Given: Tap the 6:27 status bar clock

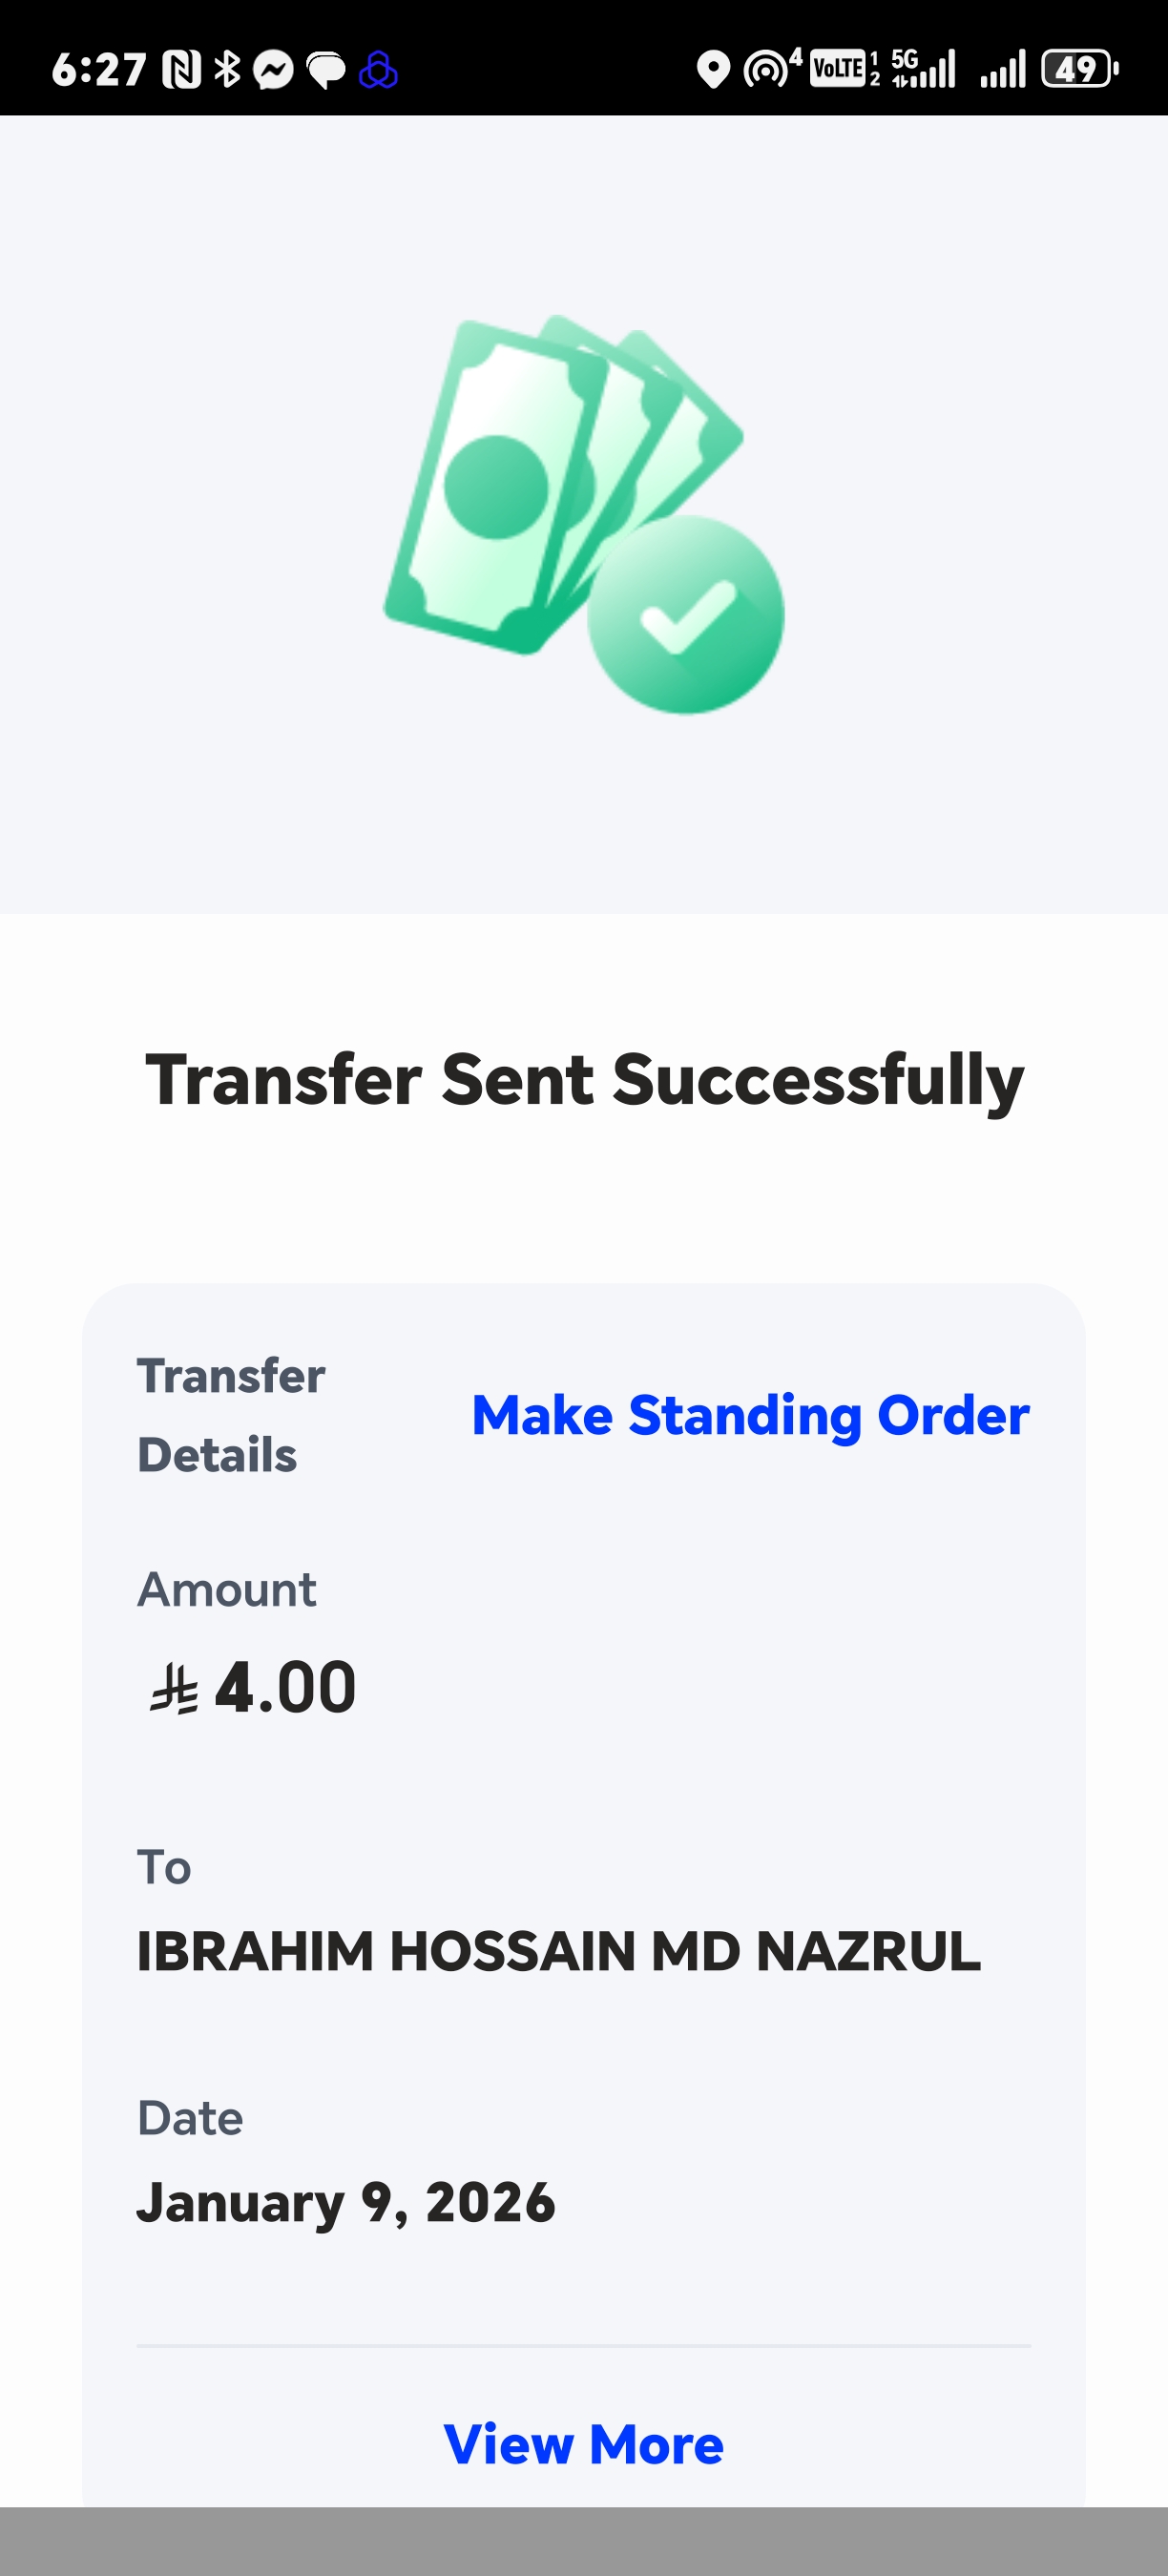Looking at the screenshot, I should click(99, 70).
